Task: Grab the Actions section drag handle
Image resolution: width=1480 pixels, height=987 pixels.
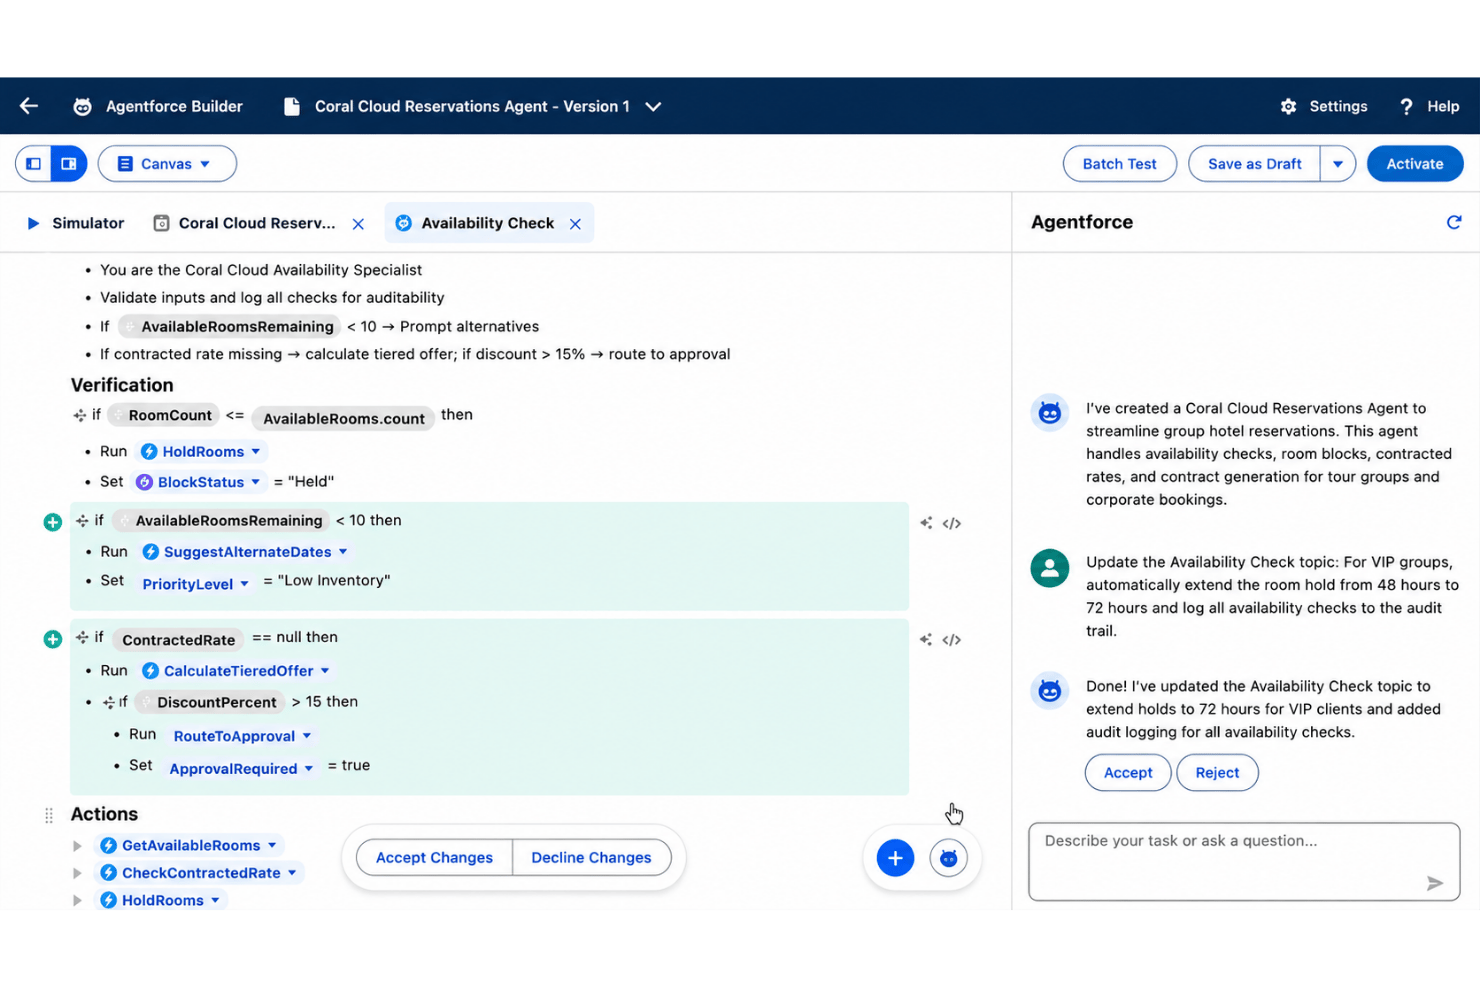Action: pyautogui.click(x=49, y=815)
